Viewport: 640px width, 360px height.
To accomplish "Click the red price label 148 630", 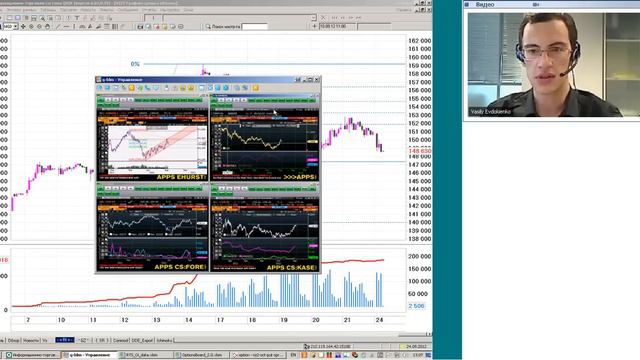I will [x=420, y=151].
